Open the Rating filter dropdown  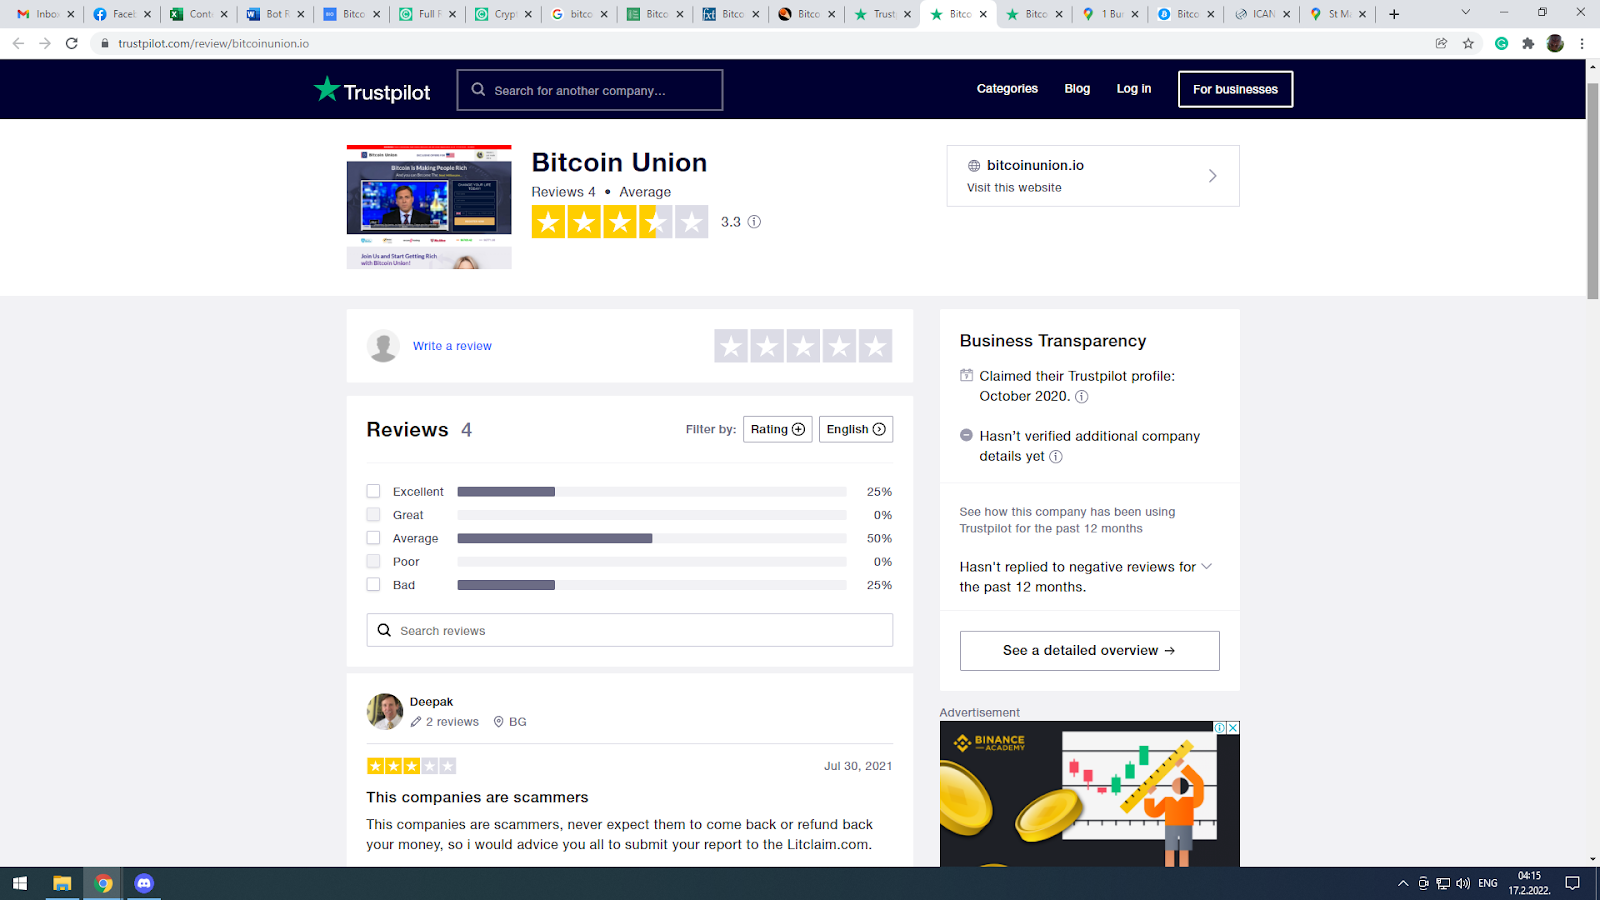[777, 429]
